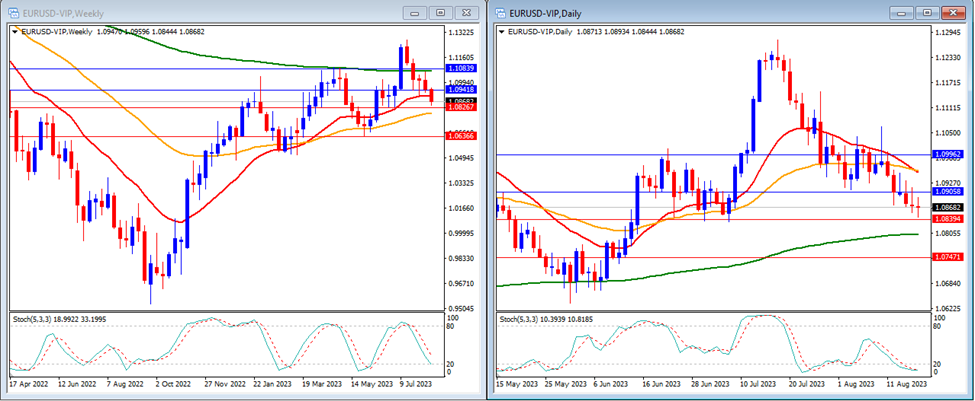Expand one-click trading arrow on Daily chart
Image resolution: width=975 pixels, height=401 pixels.
pyautogui.click(x=502, y=32)
